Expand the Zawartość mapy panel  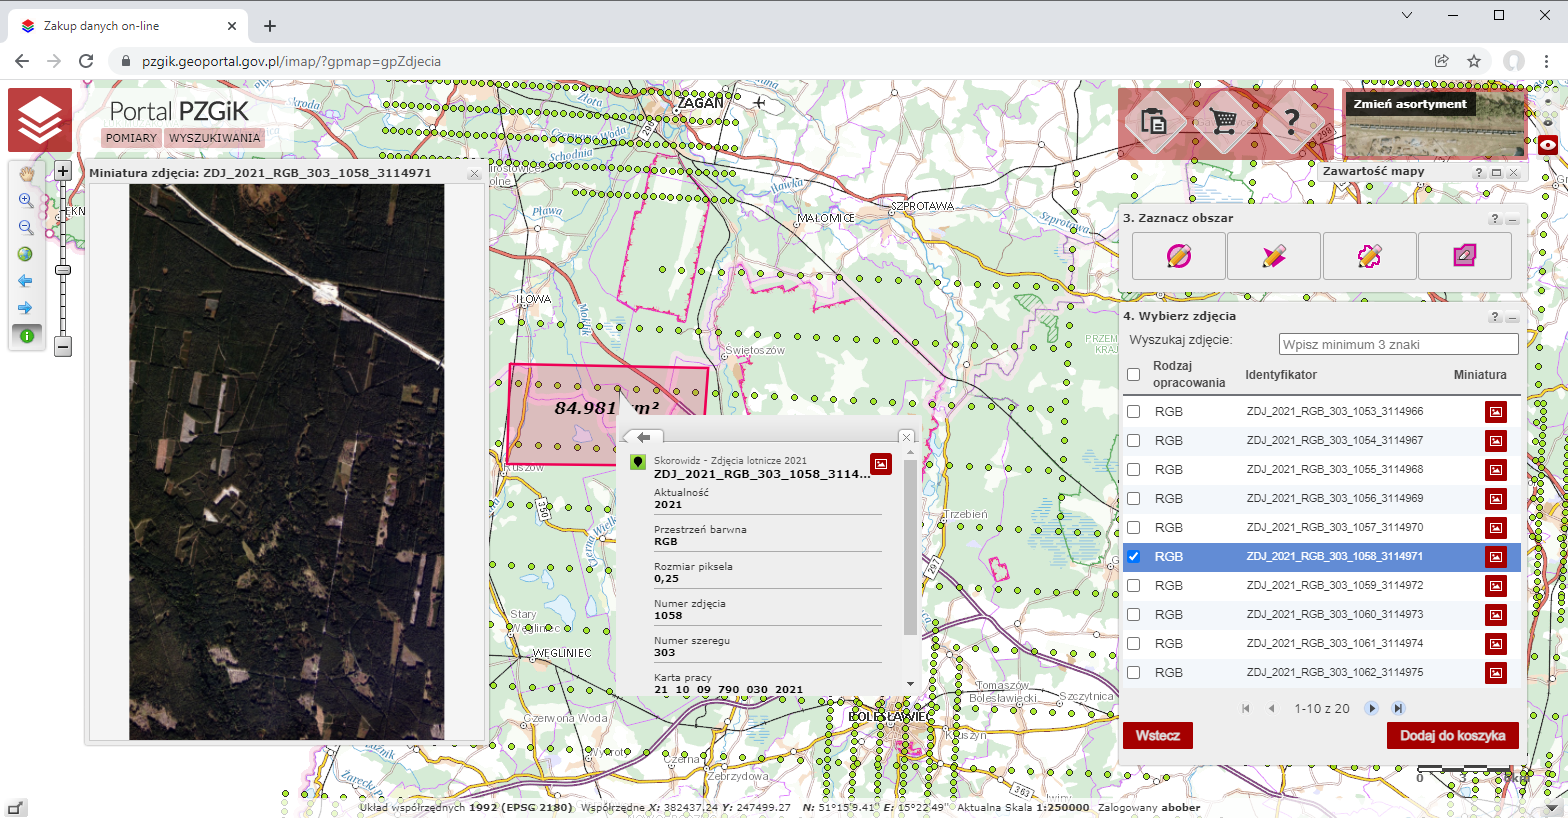pyautogui.click(x=1496, y=172)
